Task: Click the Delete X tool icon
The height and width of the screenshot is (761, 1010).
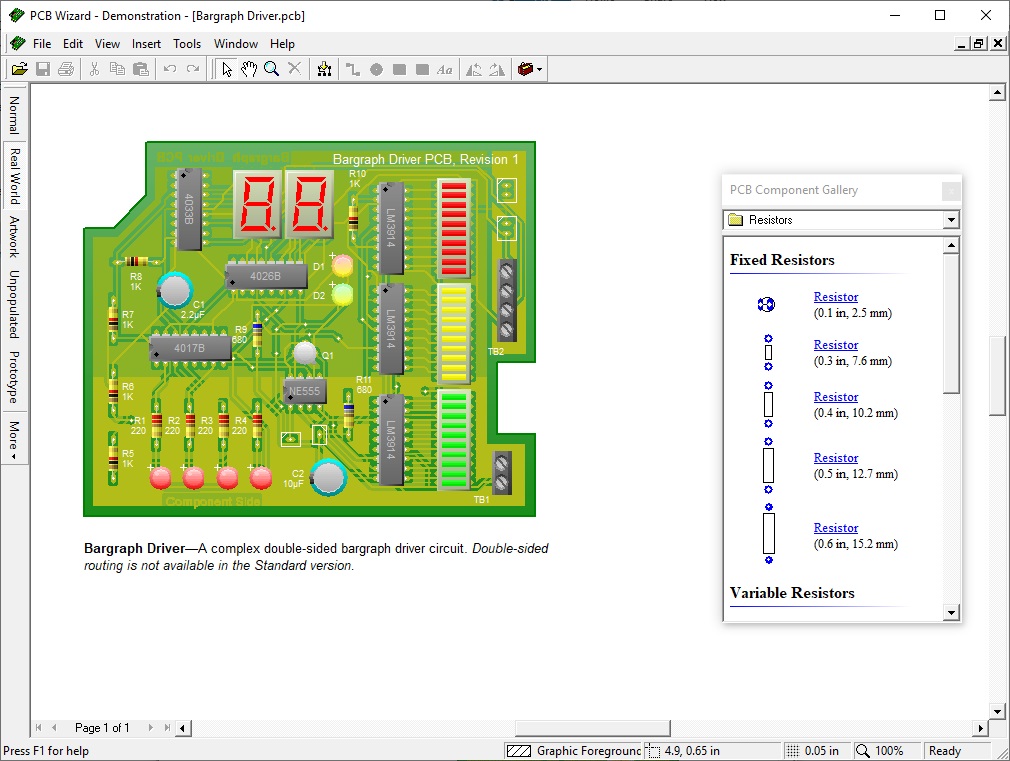Action: (294, 69)
